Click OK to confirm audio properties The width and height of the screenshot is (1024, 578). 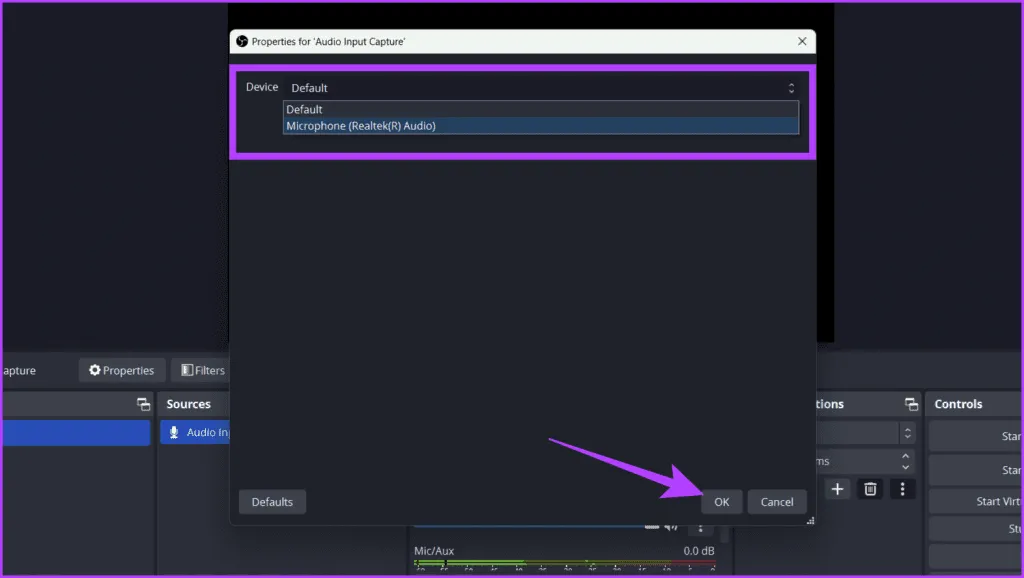[721, 502]
